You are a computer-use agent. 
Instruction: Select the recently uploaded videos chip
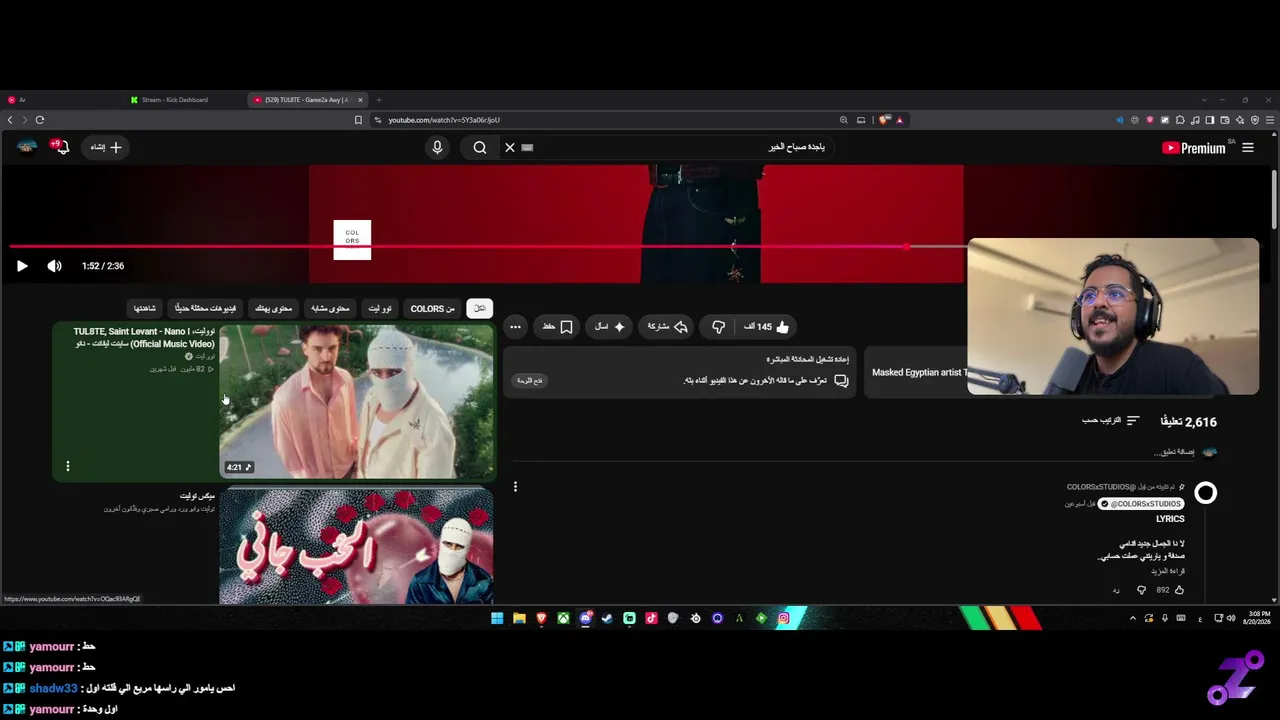(x=206, y=309)
